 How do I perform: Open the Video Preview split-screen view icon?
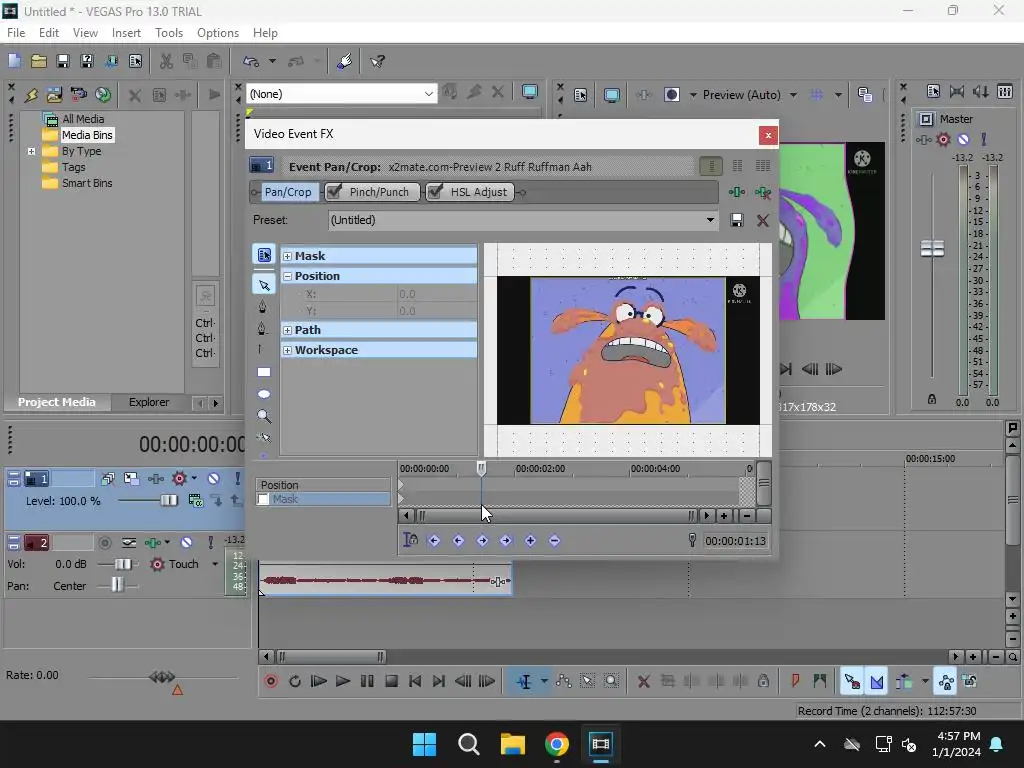pyautogui.click(x=672, y=95)
